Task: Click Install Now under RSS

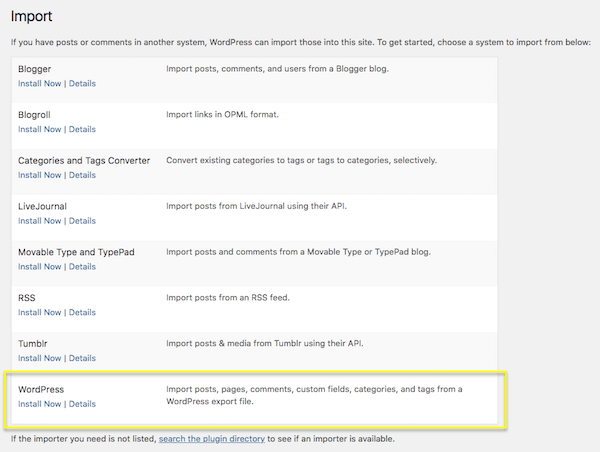Action: coord(39,312)
